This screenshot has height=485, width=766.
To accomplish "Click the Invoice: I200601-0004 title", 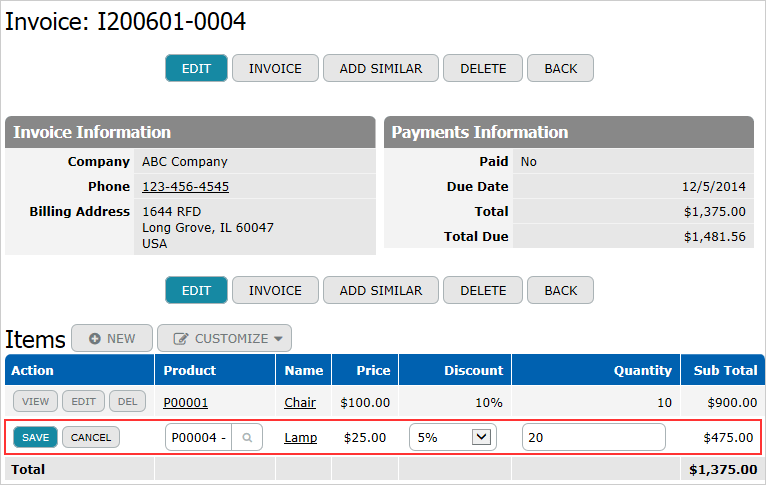I will coord(126,21).
